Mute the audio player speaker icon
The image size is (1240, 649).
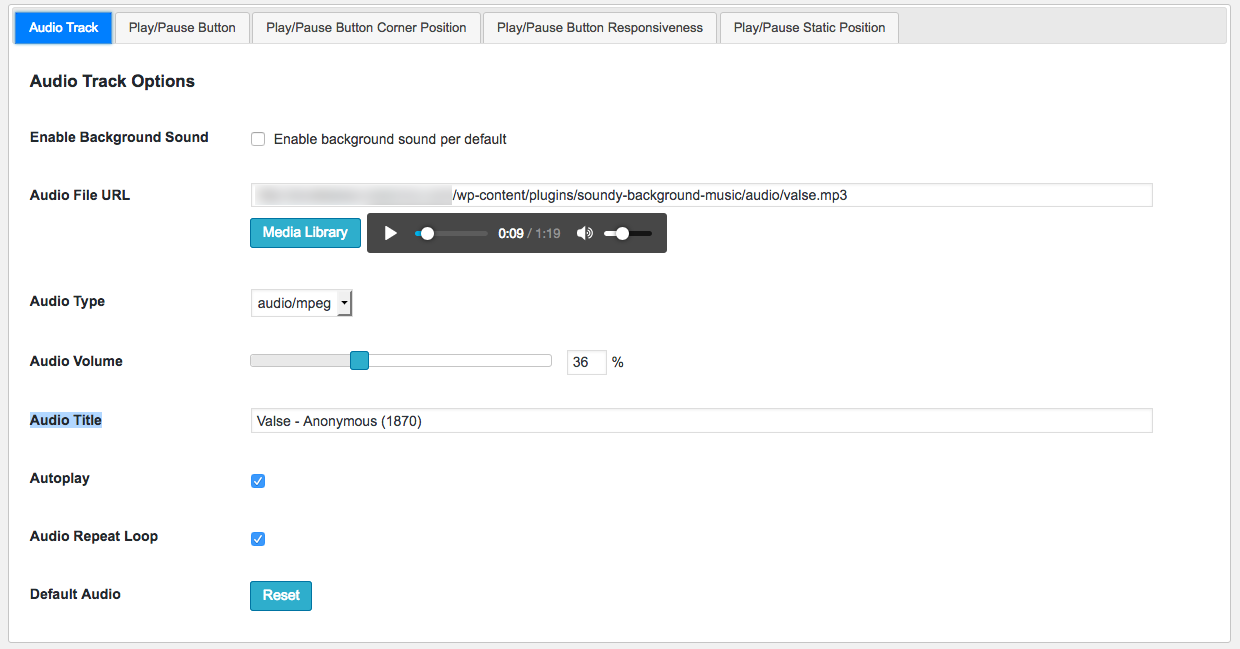click(585, 233)
